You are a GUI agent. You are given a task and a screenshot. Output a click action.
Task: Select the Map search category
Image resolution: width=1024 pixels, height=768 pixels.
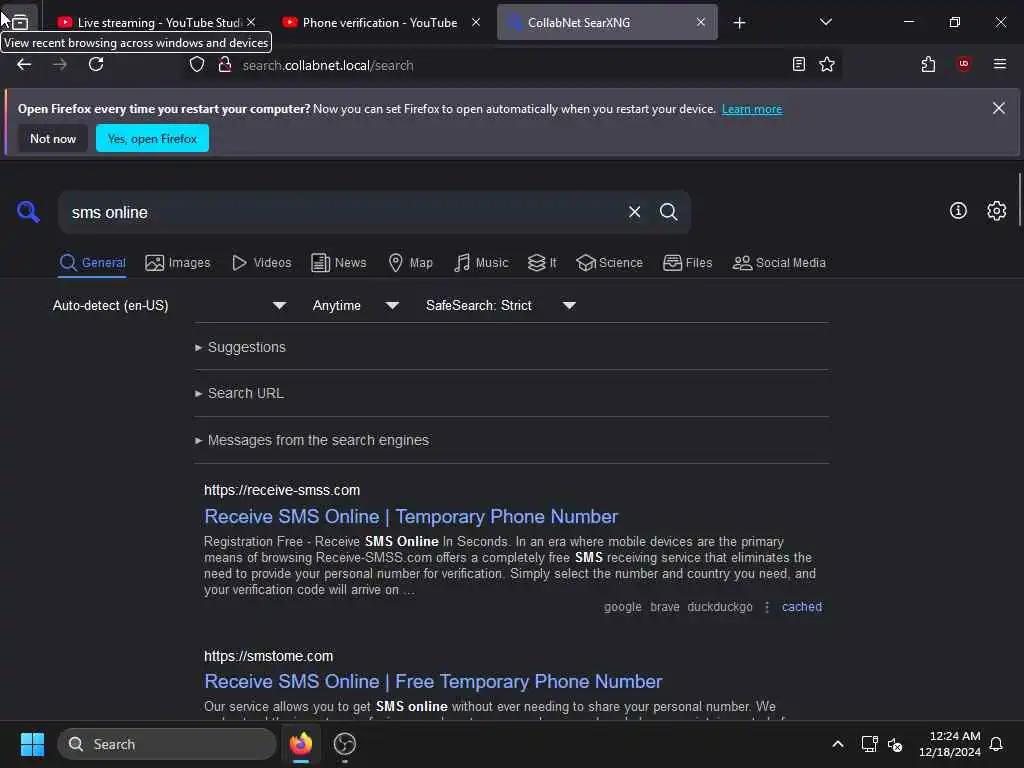click(410, 263)
